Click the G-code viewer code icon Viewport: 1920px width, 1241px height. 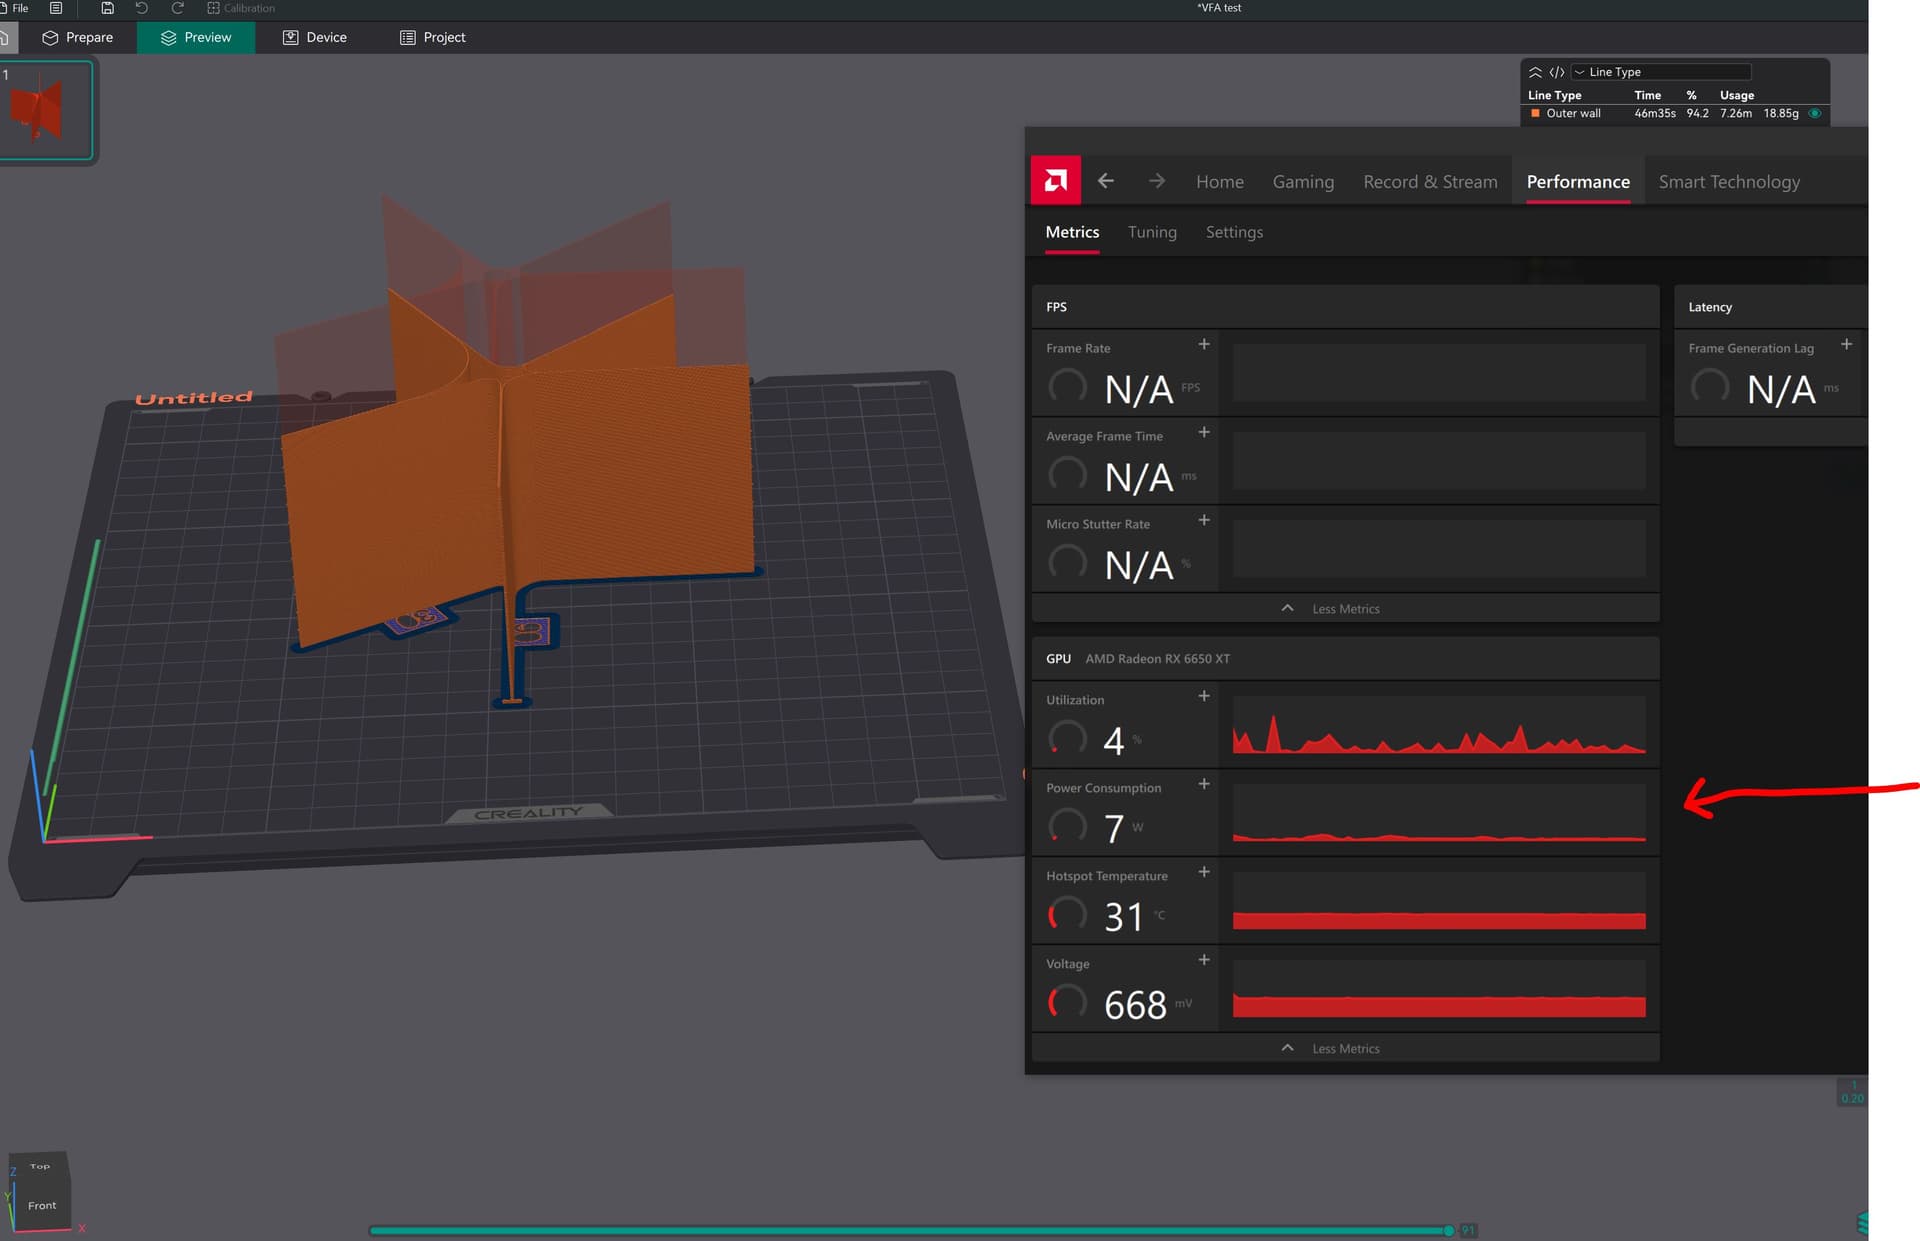click(x=1557, y=72)
